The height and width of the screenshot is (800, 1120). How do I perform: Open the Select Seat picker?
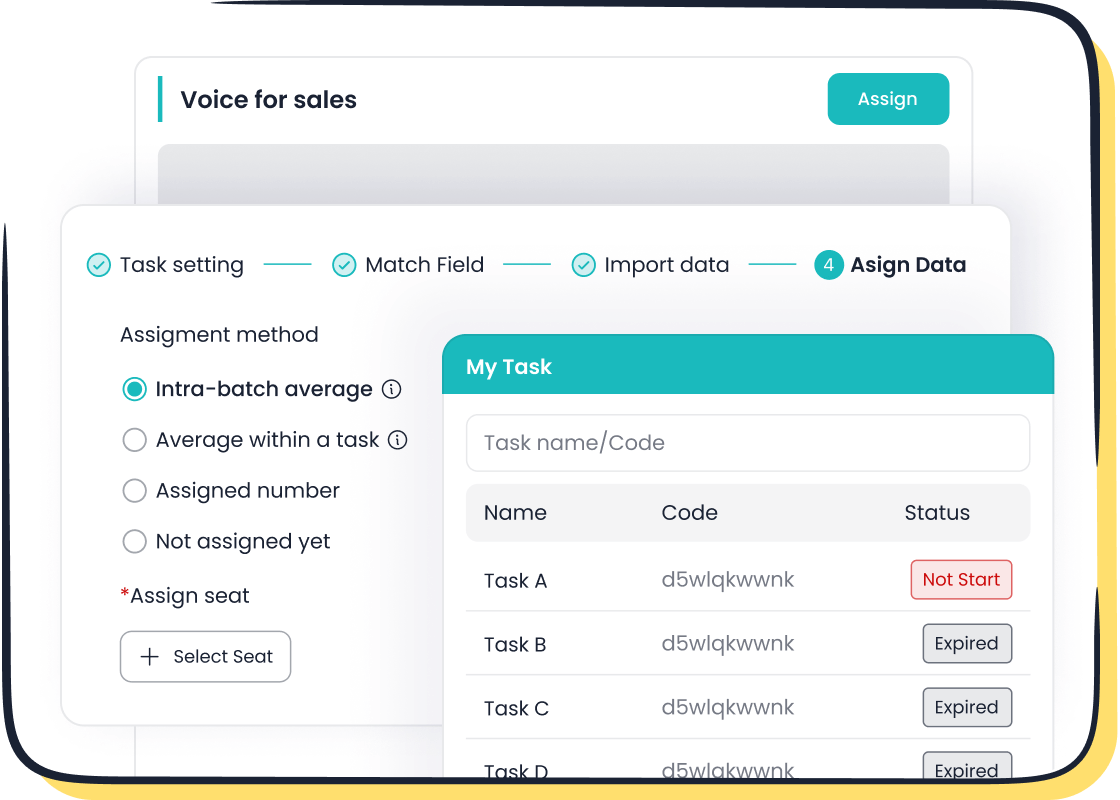(205, 656)
